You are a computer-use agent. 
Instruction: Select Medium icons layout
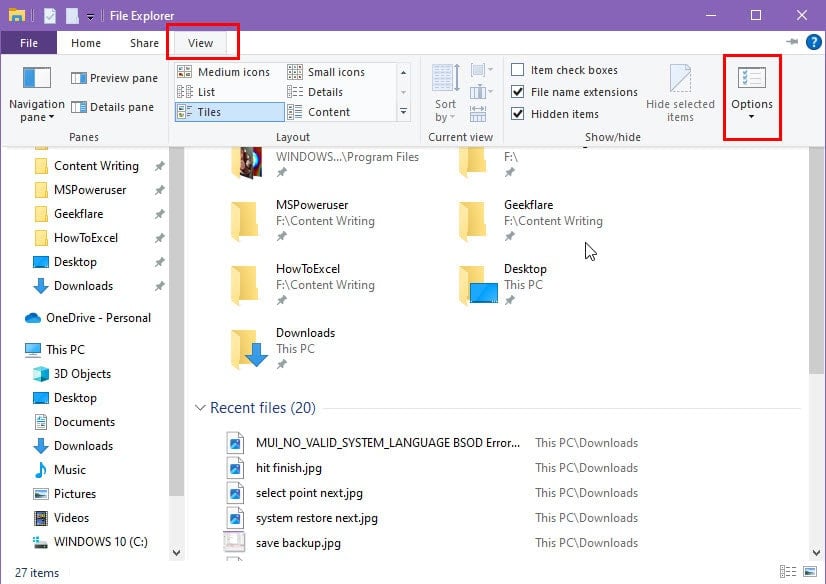click(x=223, y=72)
